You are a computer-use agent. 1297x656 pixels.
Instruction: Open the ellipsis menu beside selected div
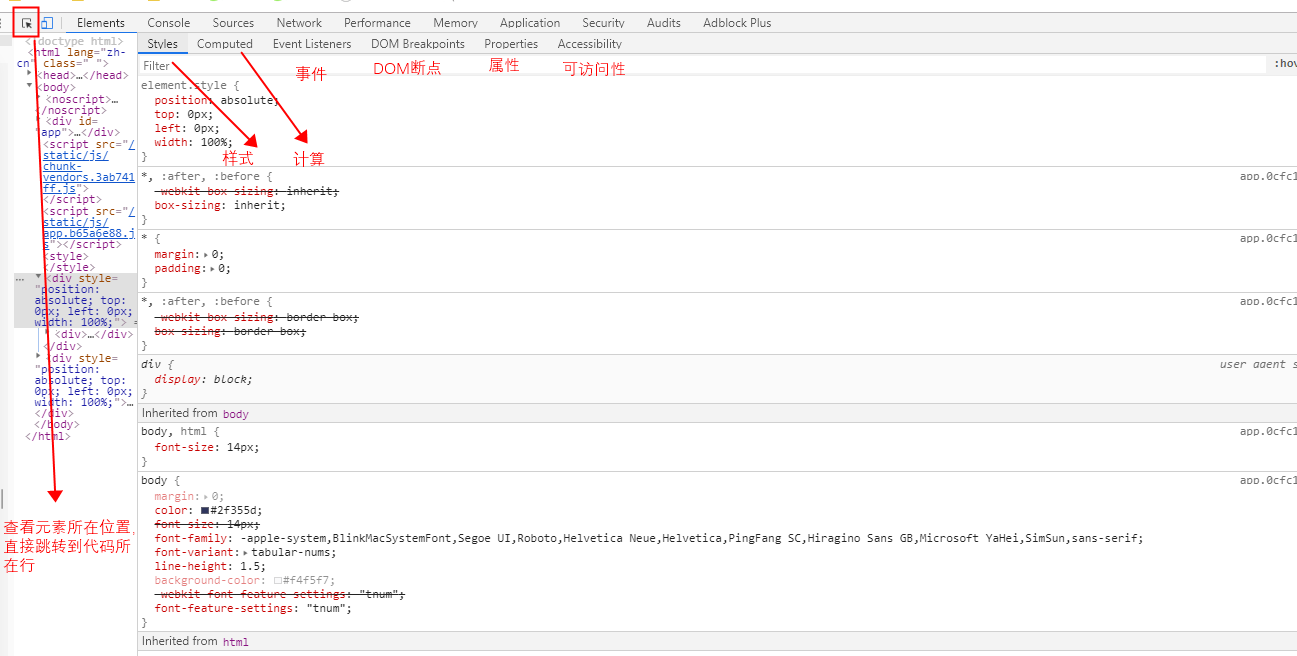[19, 278]
